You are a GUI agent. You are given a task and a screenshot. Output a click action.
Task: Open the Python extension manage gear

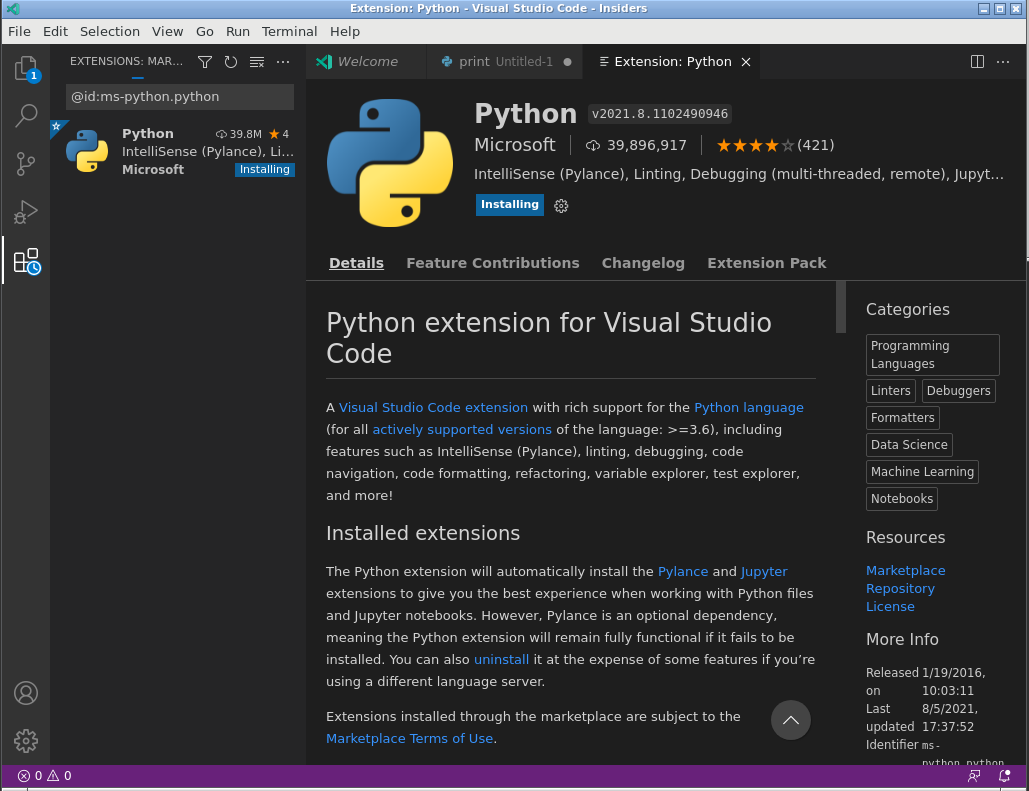click(x=561, y=205)
